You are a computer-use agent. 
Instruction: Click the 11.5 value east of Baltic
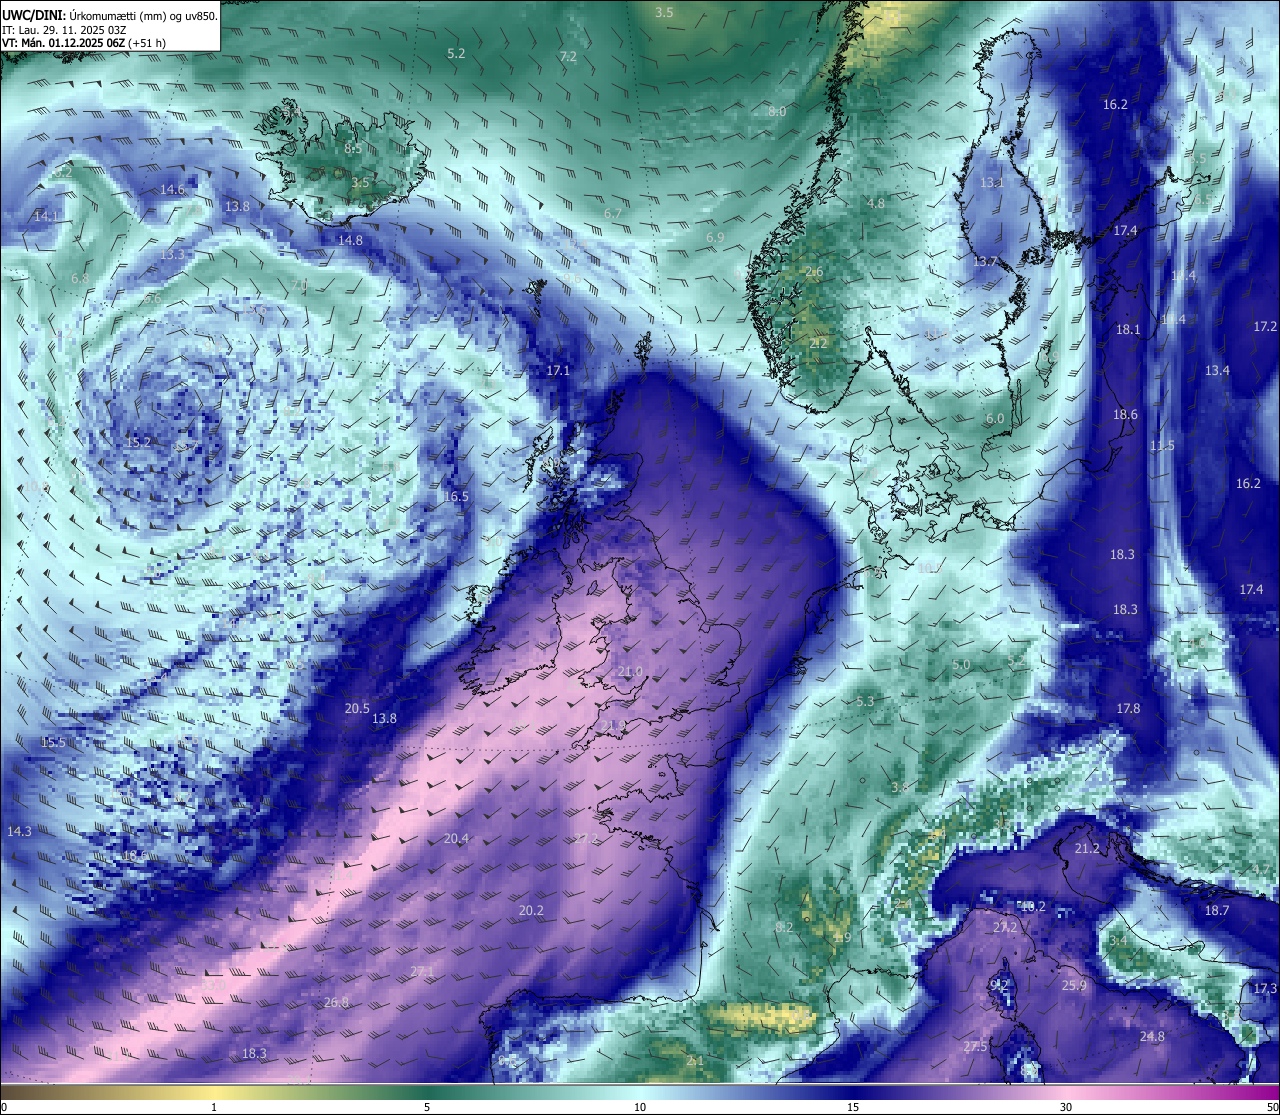1162,445
